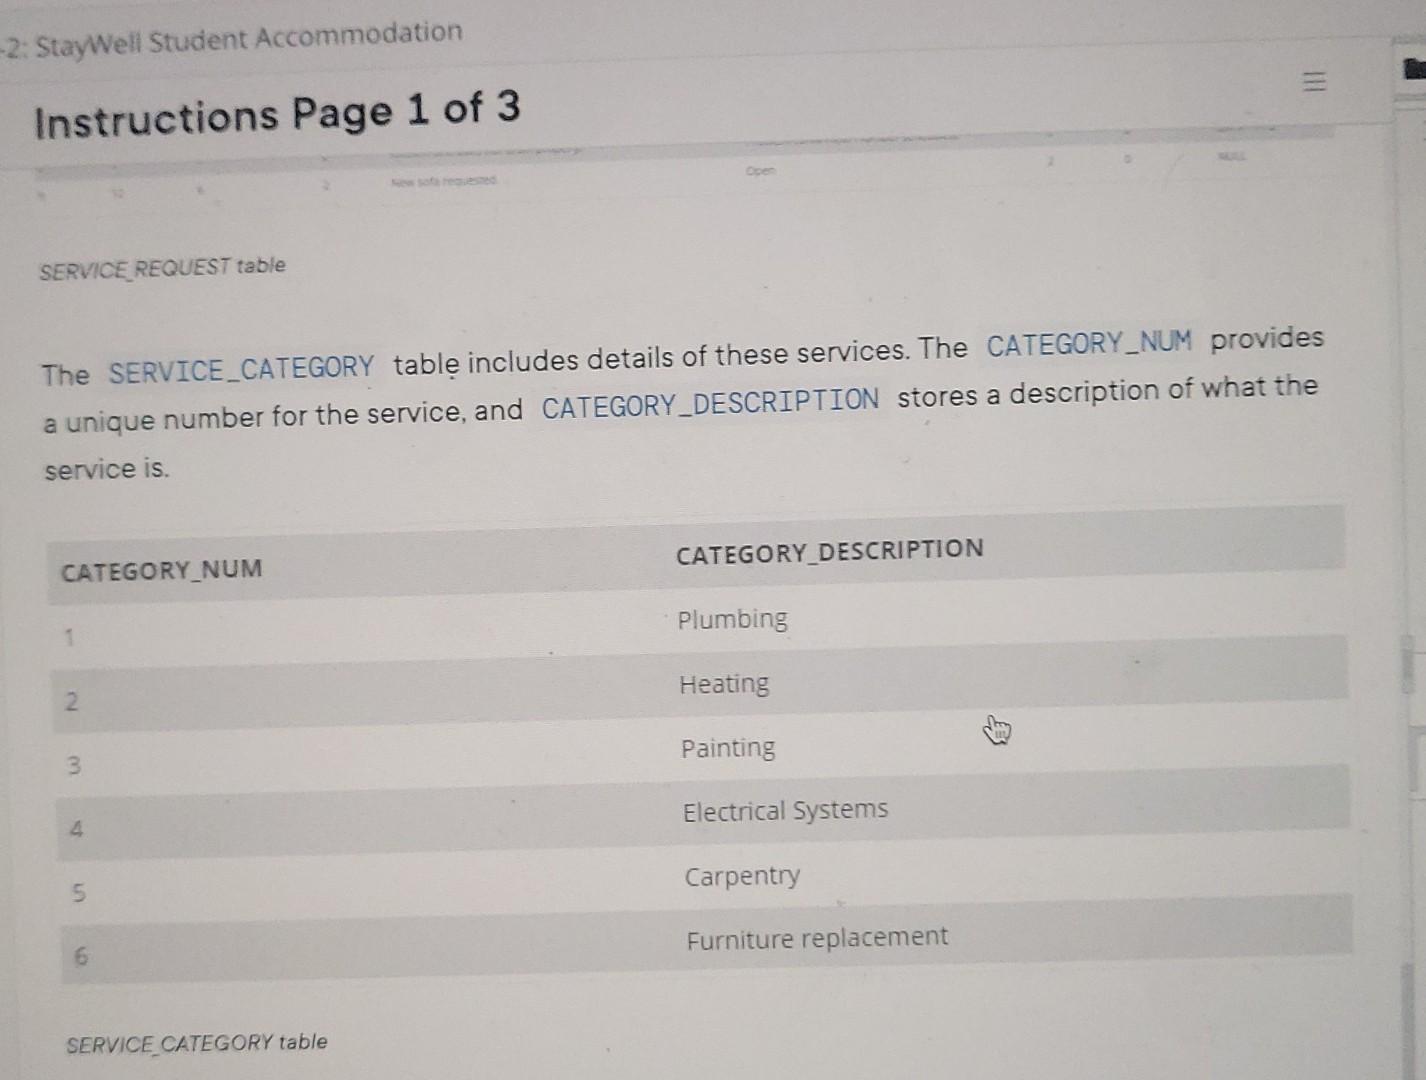Select the CATEGORY_DESCRIPTION column header
The height and width of the screenshot is (1080, 1426).
coord(829,551)
